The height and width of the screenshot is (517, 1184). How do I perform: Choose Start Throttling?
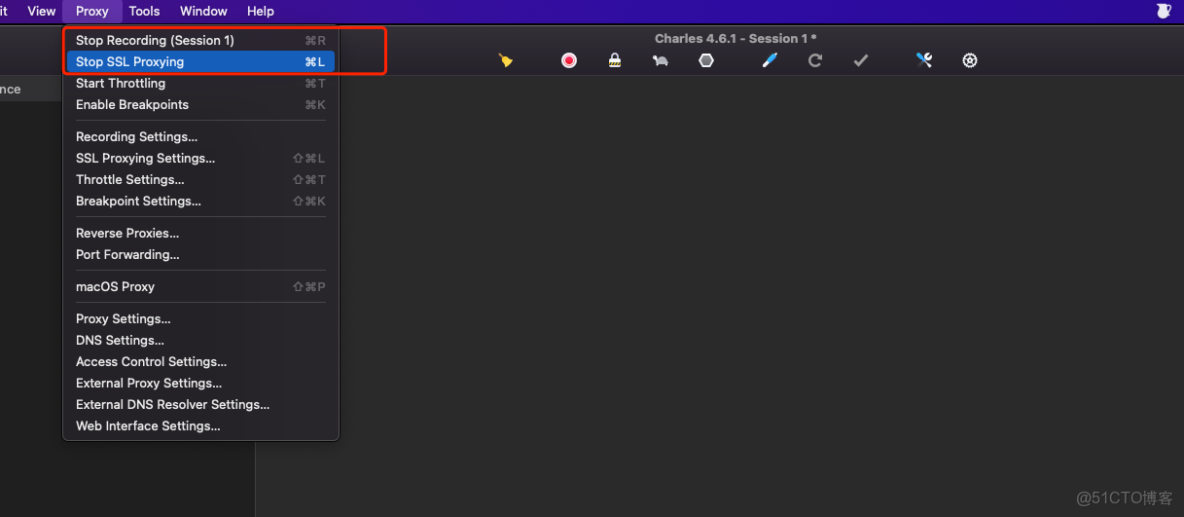coord(201,83)
